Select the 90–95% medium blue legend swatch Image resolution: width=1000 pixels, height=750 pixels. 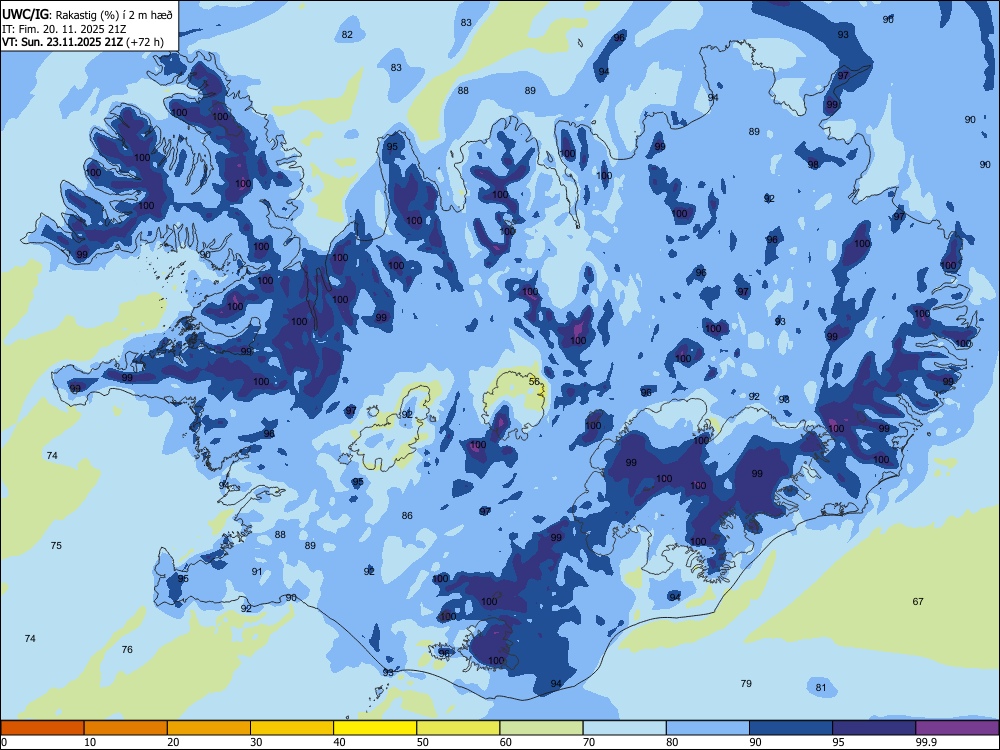click(791, 728)
